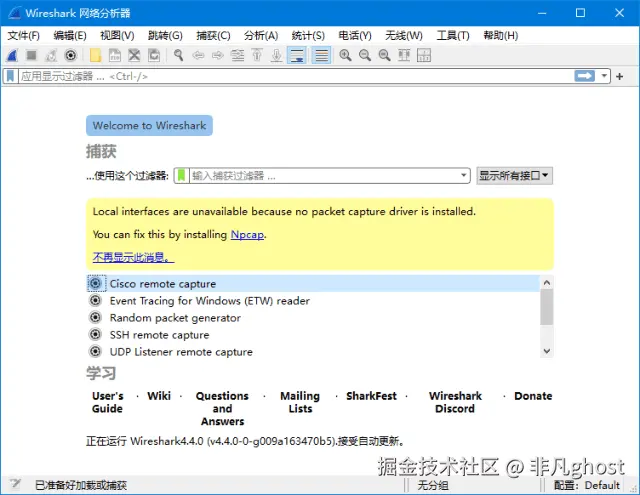The height and width of the screenshot is (495, 640).
Task: Open the 显示所有接口 dropdown
Action: (x=514, y=175)
